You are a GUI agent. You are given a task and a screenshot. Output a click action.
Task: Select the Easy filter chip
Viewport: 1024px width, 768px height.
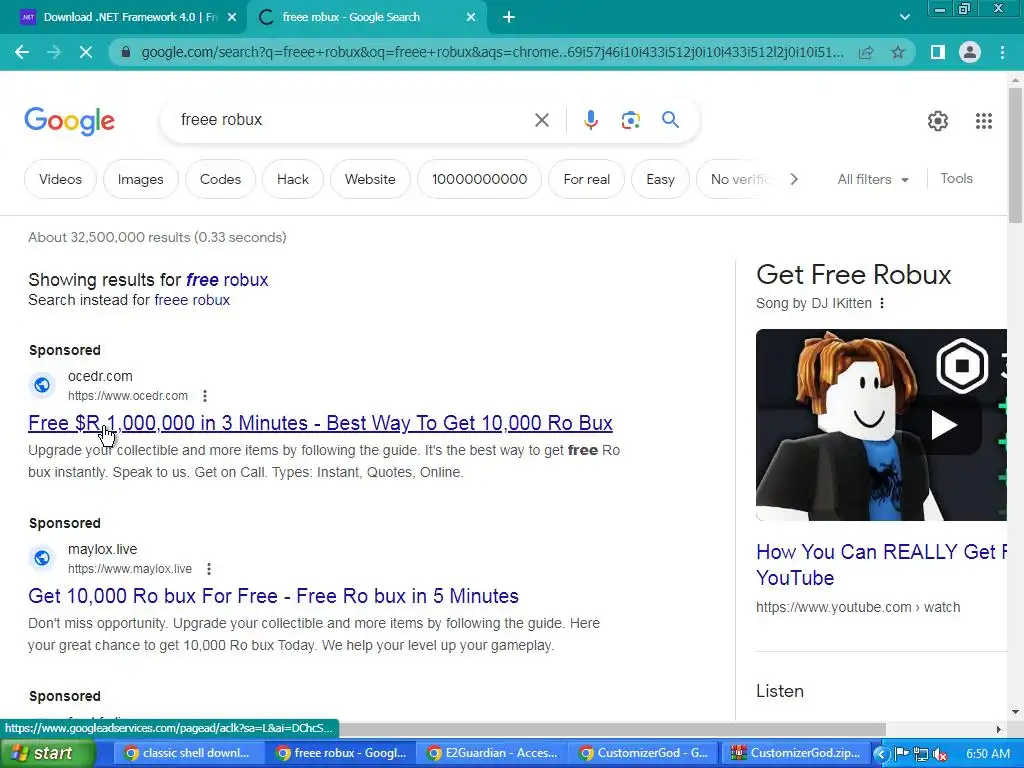[660, 179]
